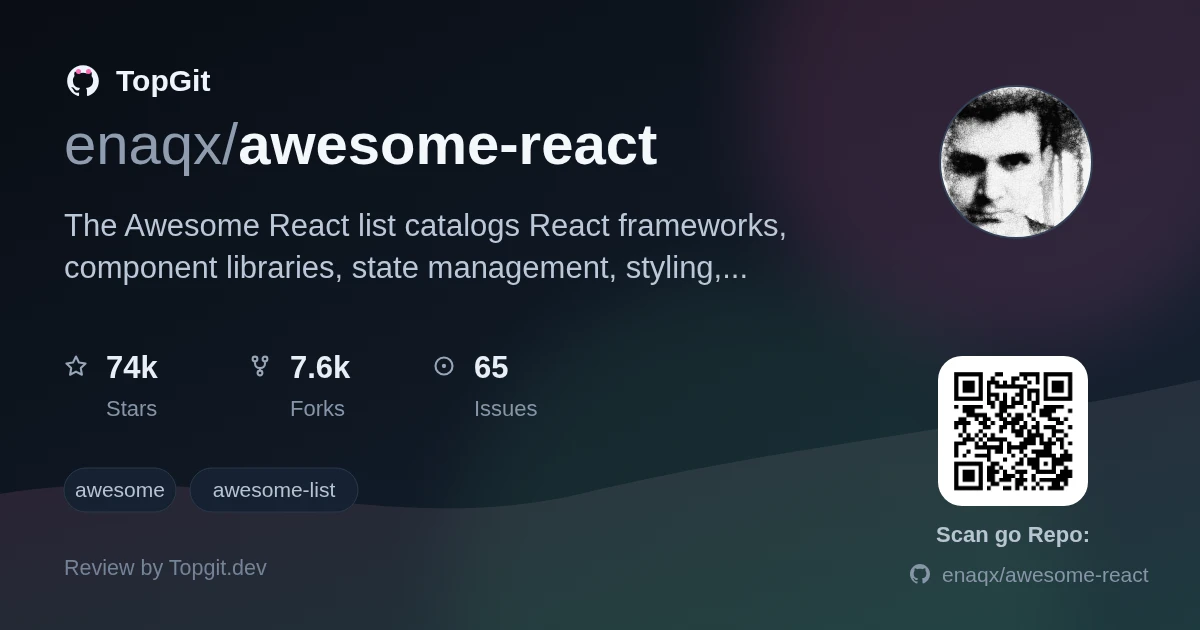Select the 'awesome-list' topic tag
Viewport: 1200px width, 630px height.
[274, 490]
